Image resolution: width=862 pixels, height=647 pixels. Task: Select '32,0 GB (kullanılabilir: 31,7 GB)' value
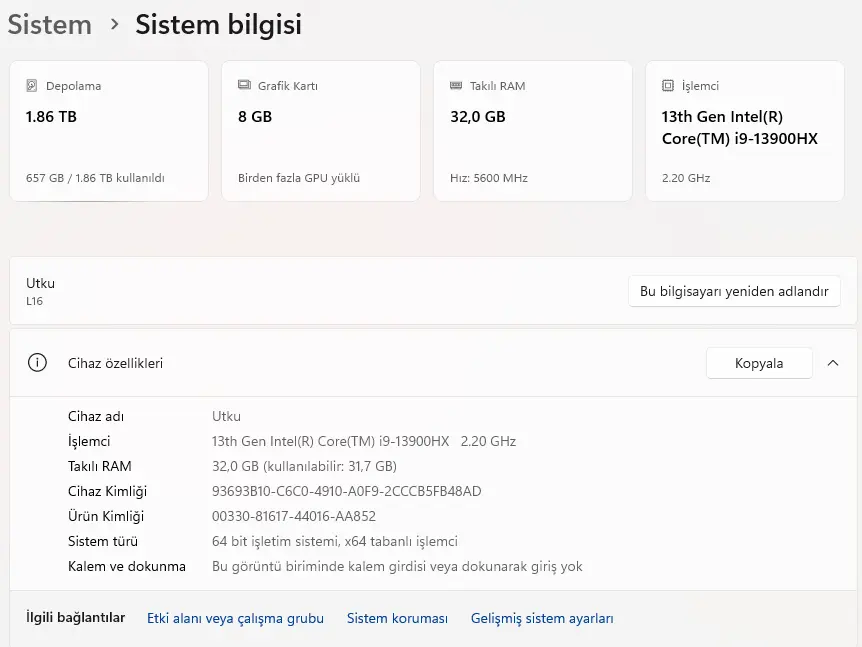pos(304,466)
